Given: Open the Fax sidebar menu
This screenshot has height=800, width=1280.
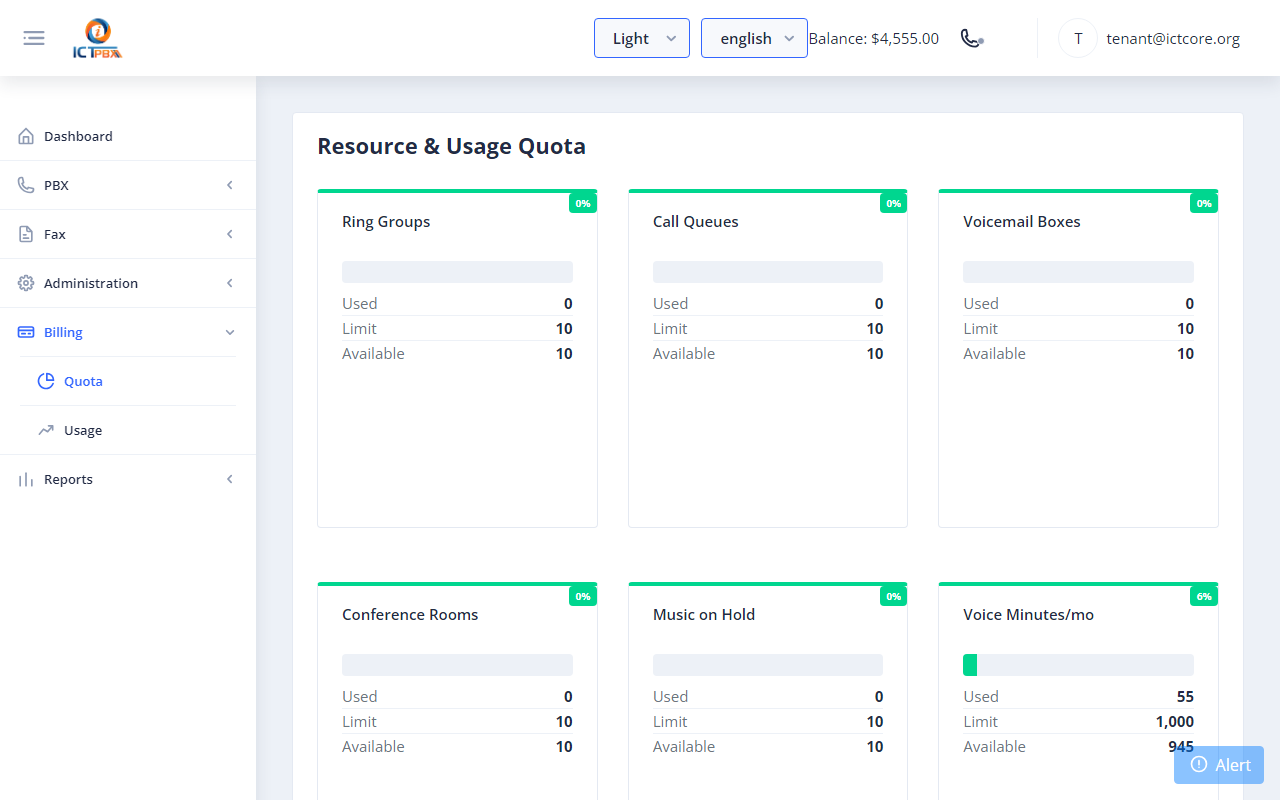Looking at the screenshot, I should point(128,234).
